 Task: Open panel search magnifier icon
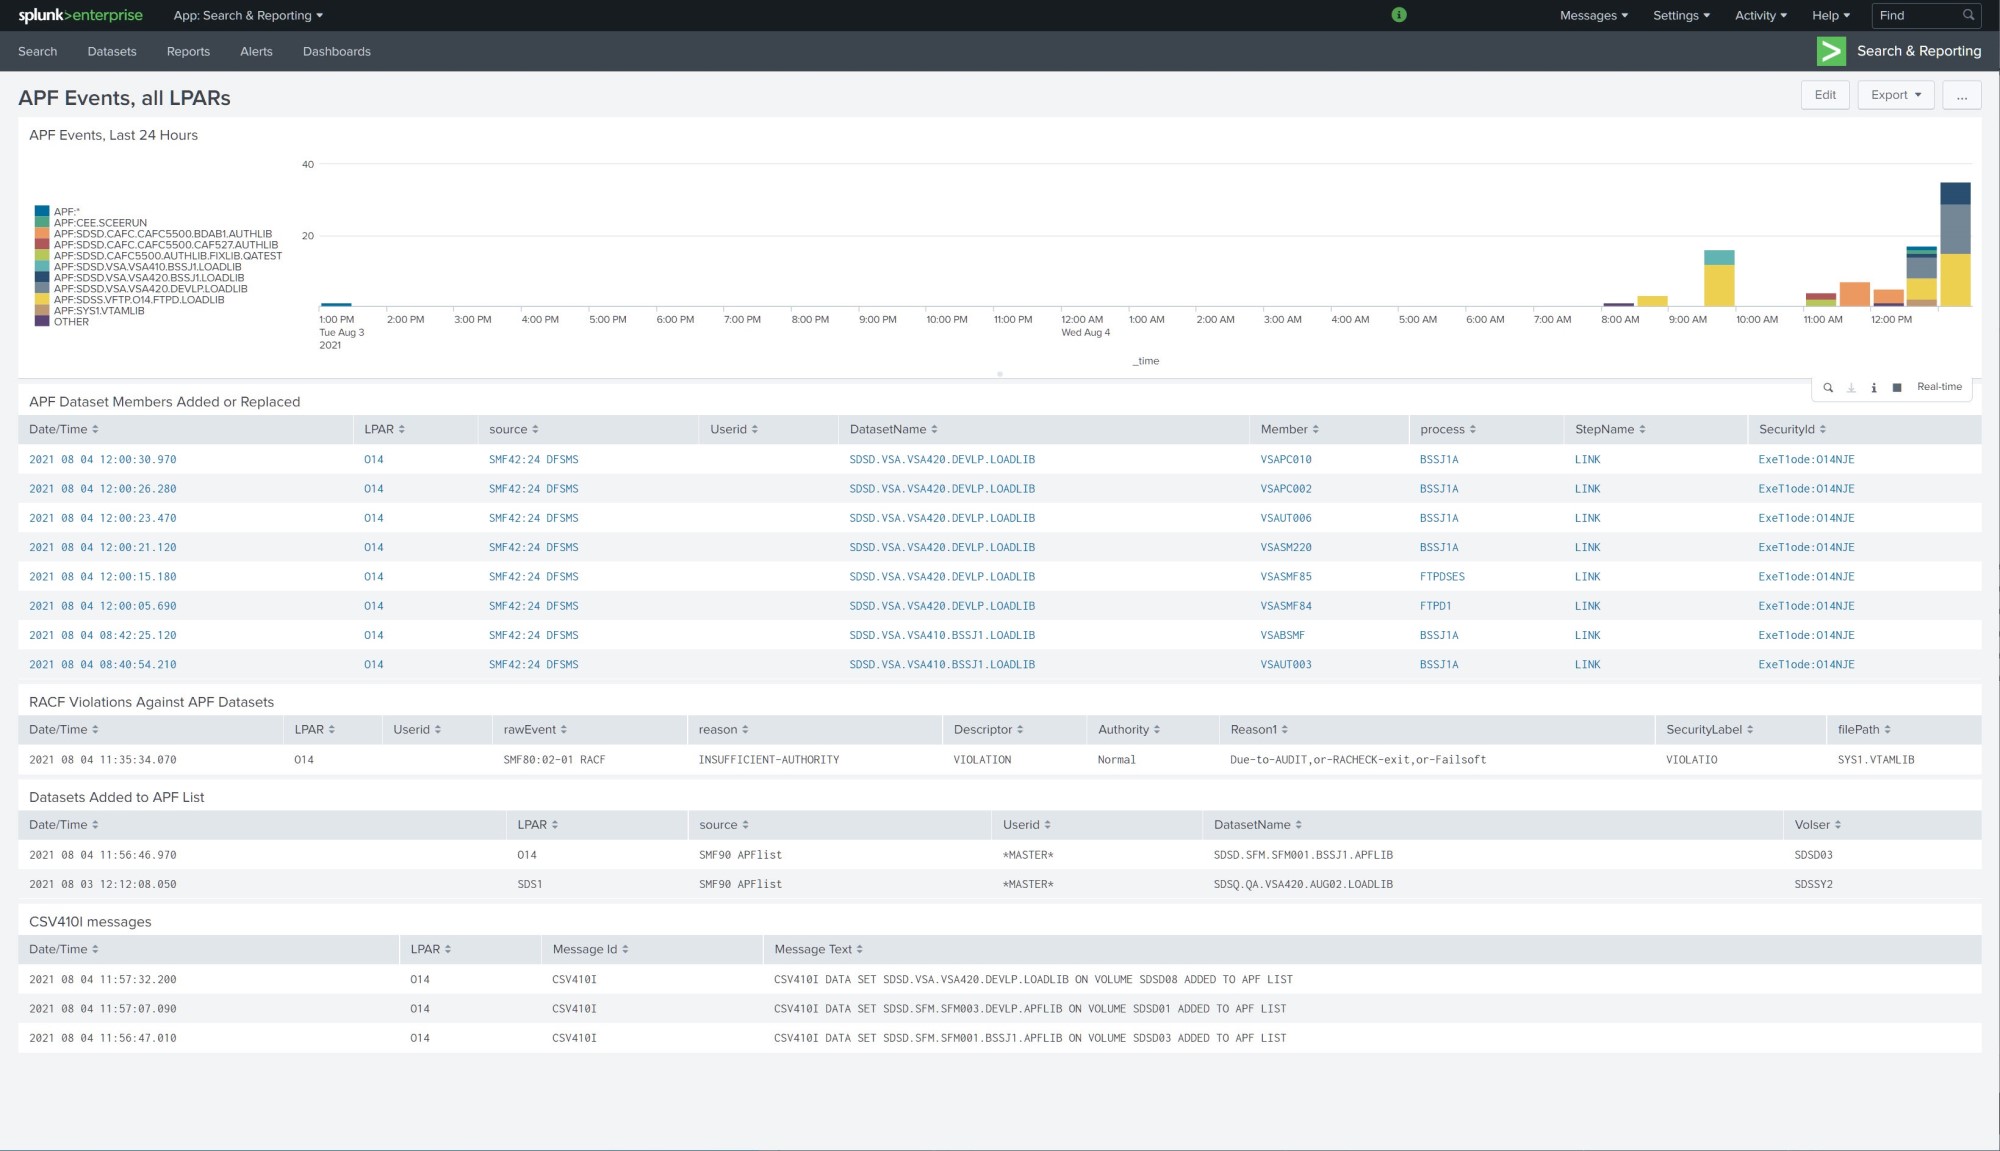click(x=1828, y=388)
